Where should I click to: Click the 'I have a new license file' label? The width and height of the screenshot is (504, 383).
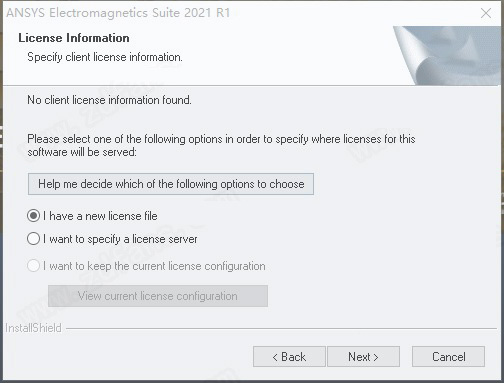pyautogui.click(x=100, y=216)
